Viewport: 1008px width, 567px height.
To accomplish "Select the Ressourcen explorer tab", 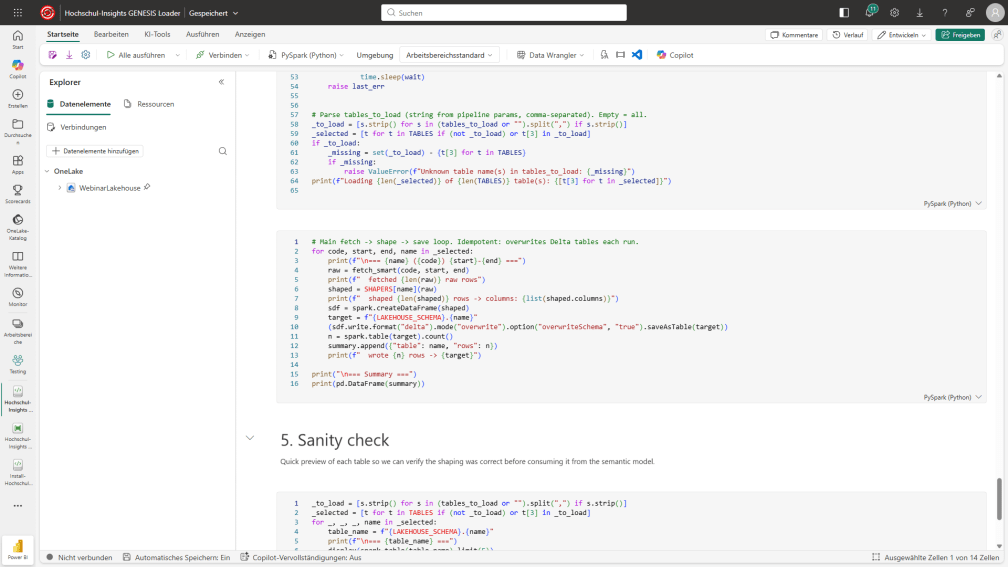I will (x=149, y=104).
